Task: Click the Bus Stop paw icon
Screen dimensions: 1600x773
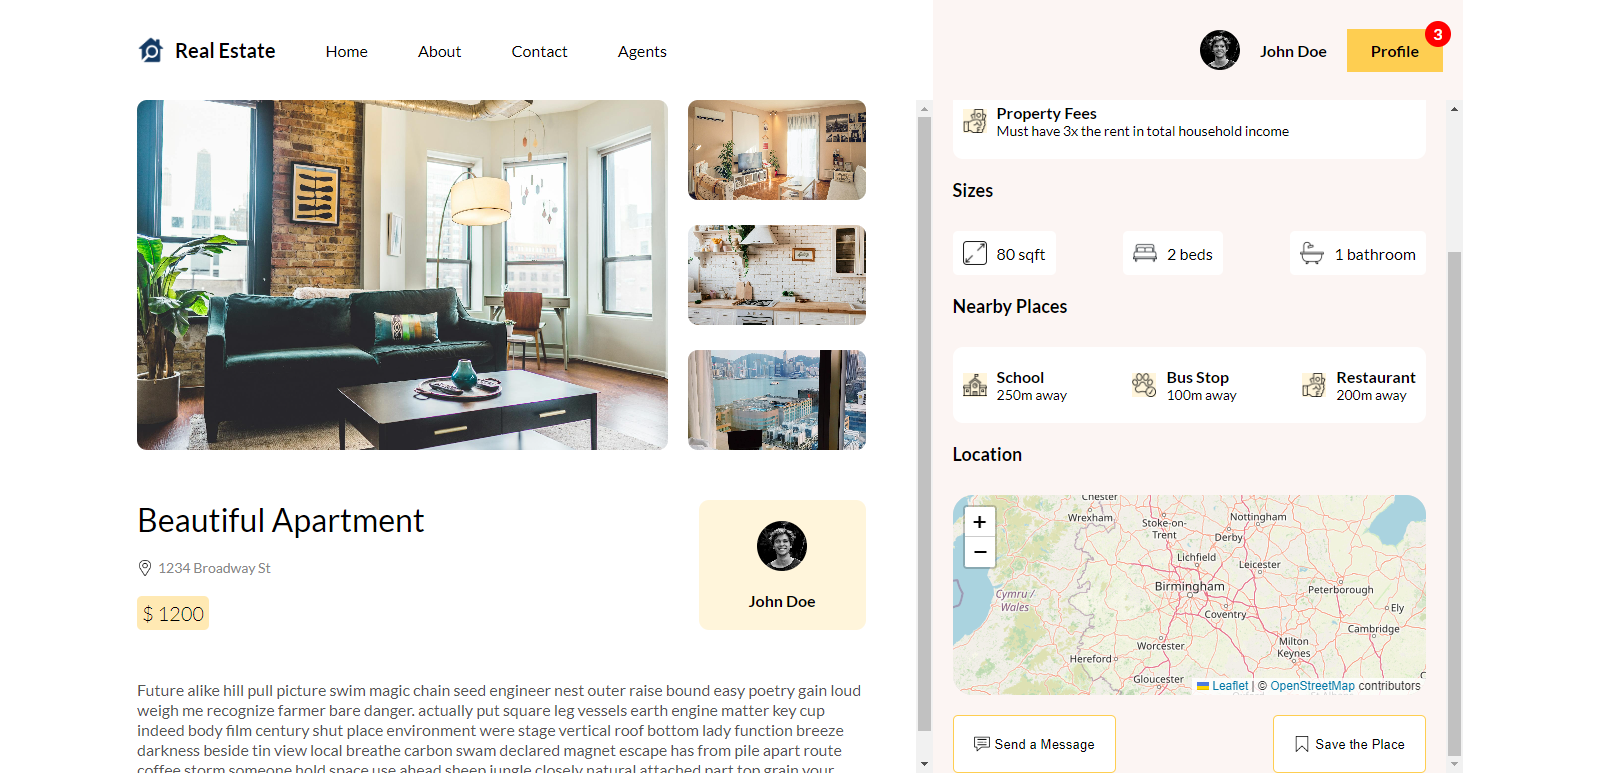Action: [1144, 385]
